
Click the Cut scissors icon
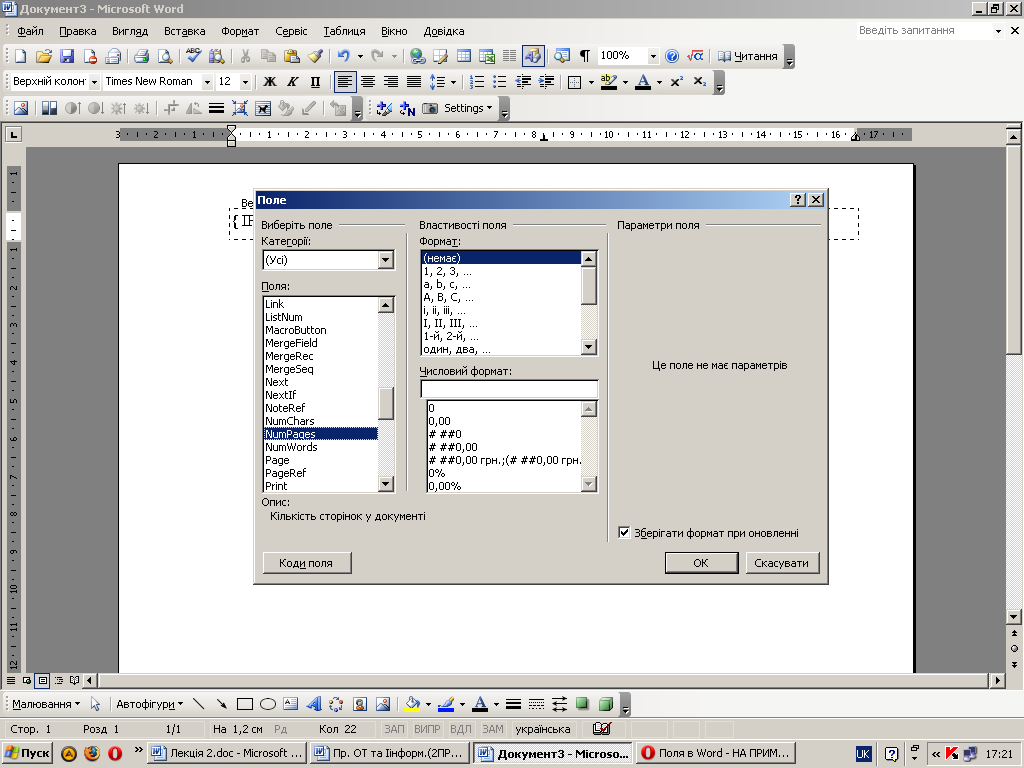click(x=246, y=56)
